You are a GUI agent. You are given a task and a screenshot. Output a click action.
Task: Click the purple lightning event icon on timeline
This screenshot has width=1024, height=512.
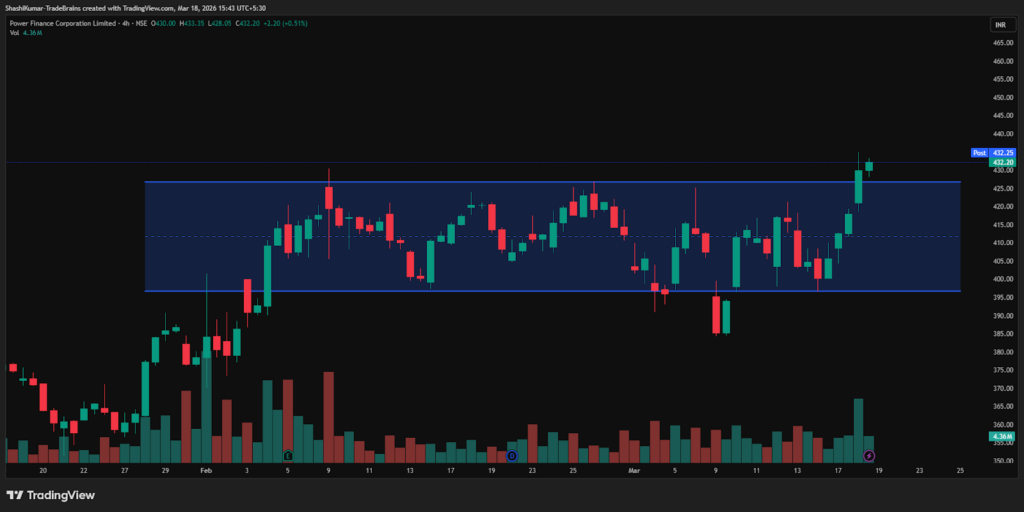(x=868, y=456)
